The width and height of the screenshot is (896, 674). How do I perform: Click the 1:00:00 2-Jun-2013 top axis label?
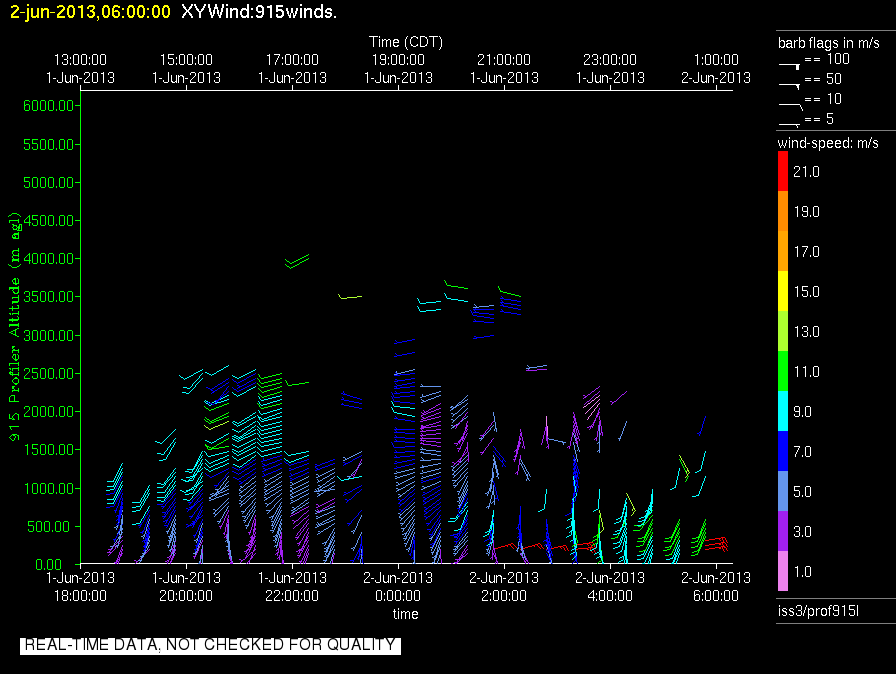tap(716, 69)
